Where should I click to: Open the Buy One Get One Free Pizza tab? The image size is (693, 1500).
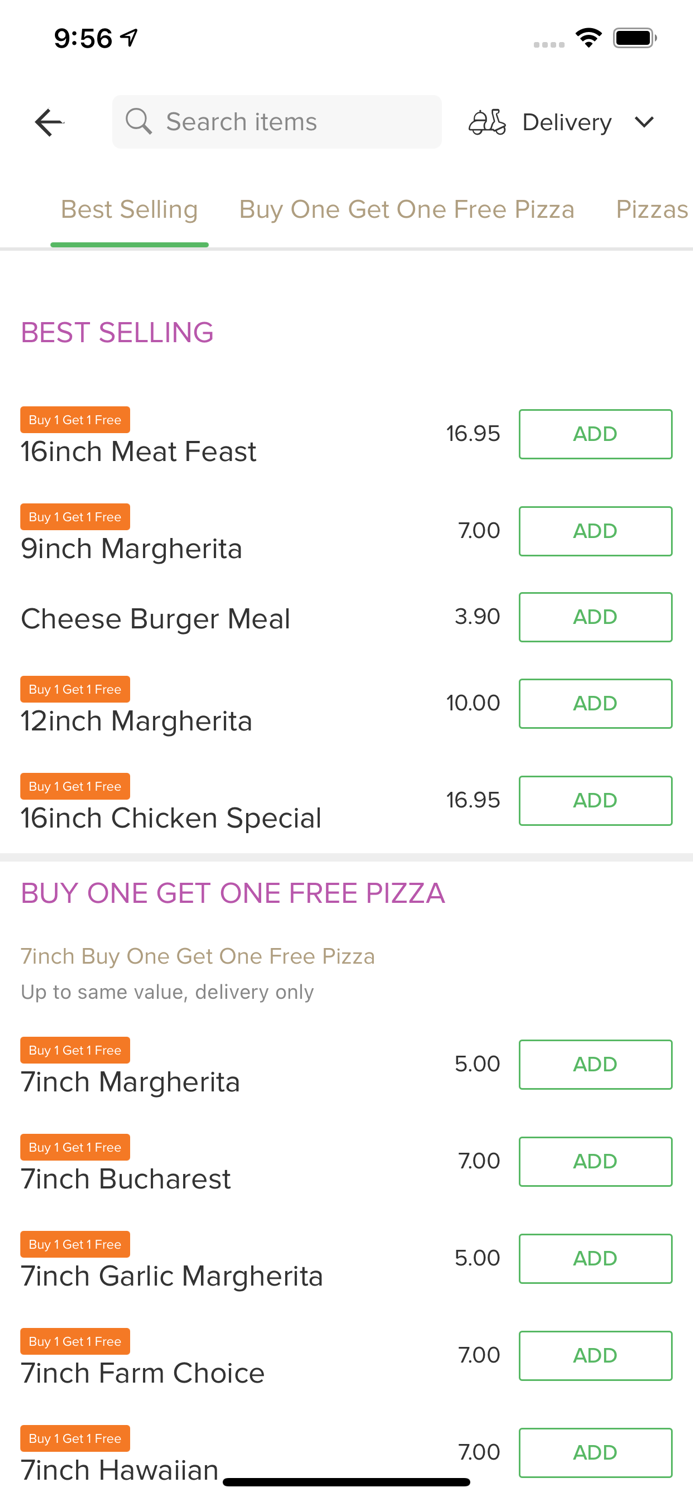tap(406, 209)
